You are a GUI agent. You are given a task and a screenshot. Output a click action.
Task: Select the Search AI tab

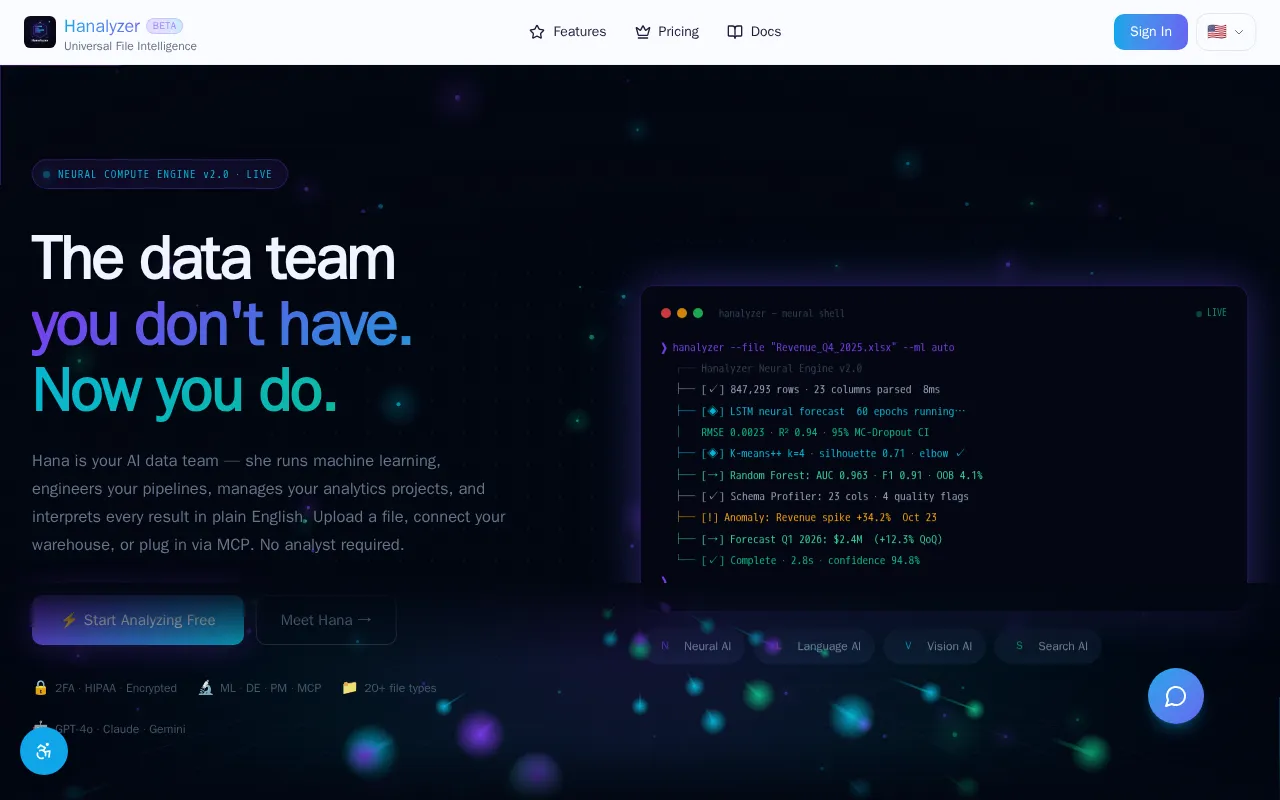tap(1048, 646)
